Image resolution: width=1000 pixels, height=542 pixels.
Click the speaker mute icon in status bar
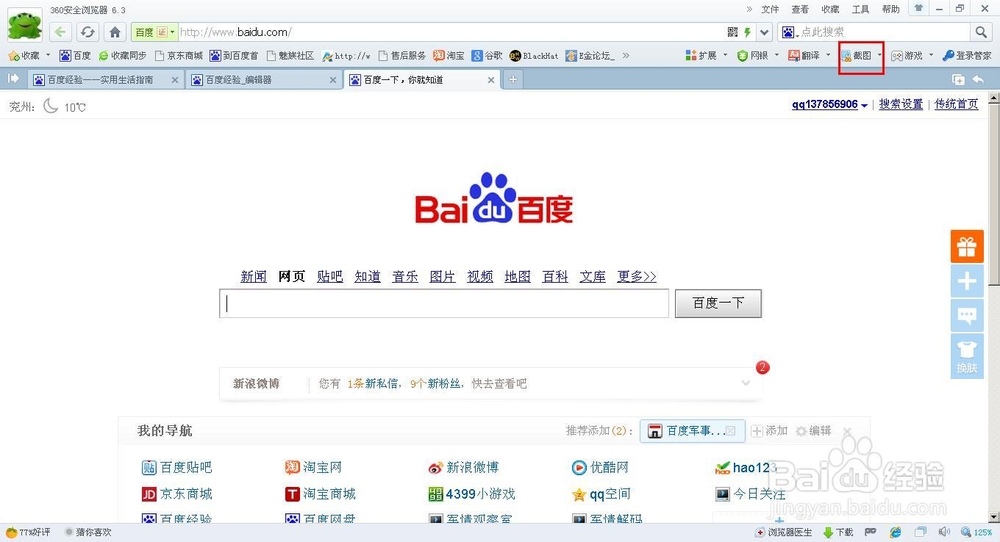tap(945, 532)
